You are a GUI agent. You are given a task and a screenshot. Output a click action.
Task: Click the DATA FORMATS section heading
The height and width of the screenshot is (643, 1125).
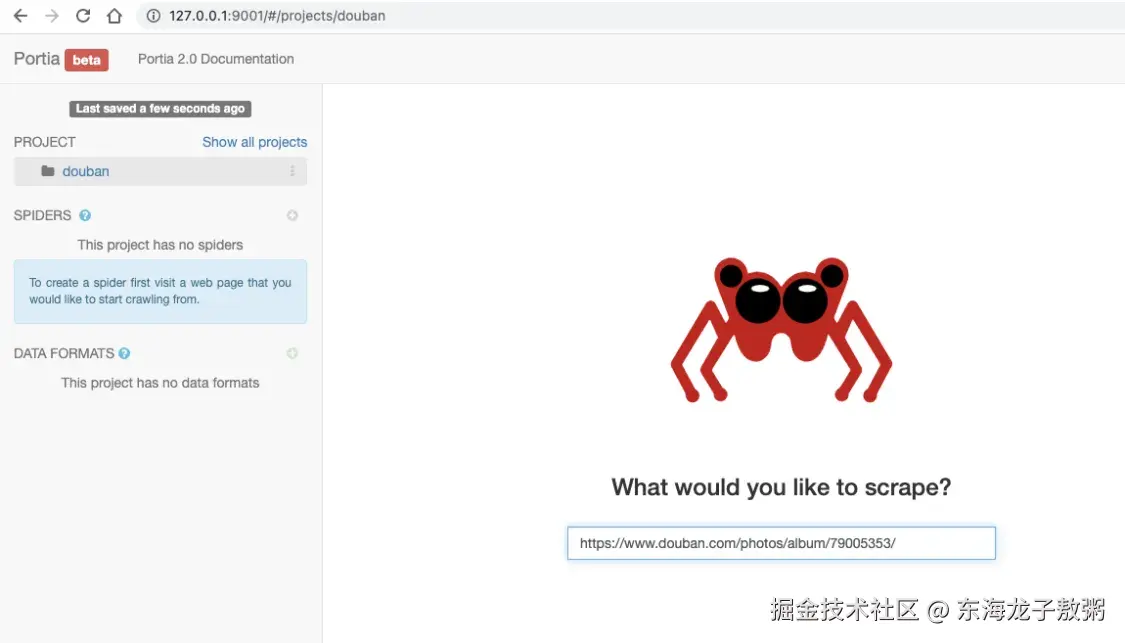coord(64,353)
